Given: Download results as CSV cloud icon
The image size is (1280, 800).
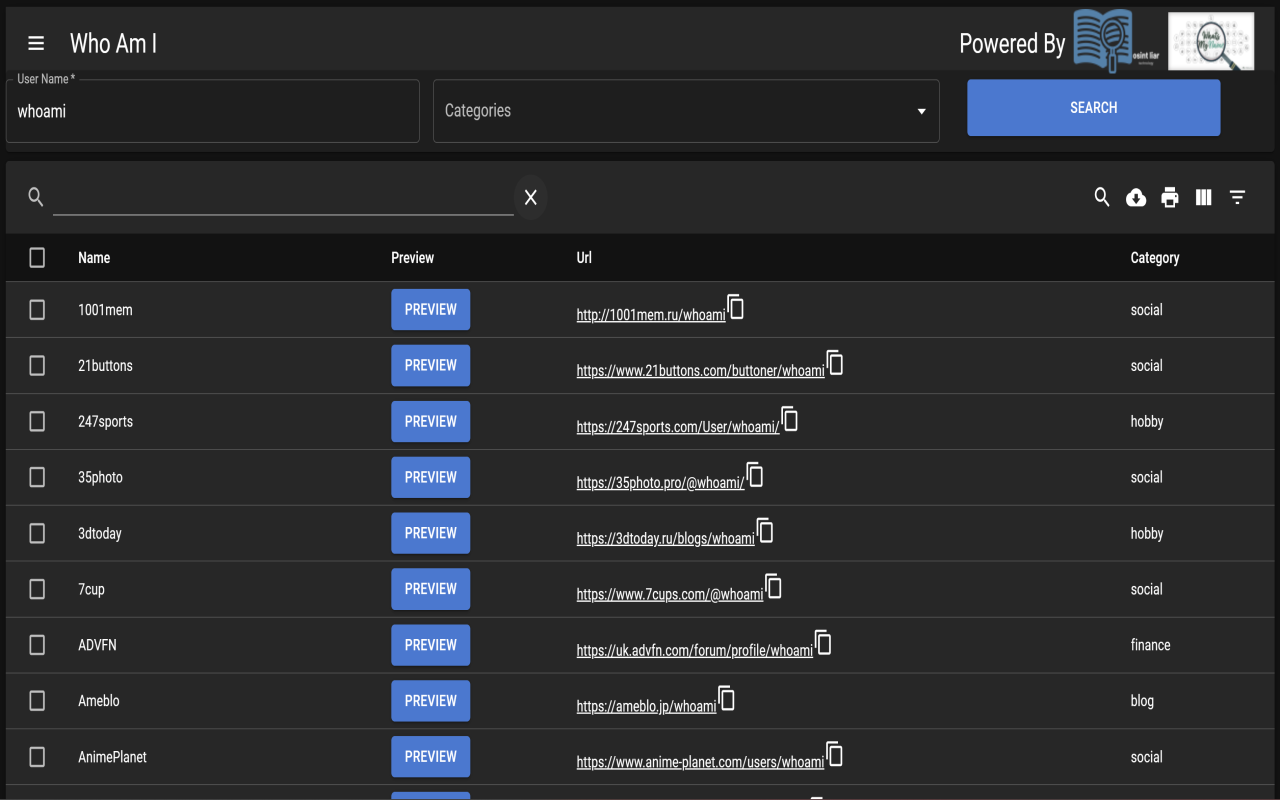Looking at the screenshot, I should (1136, 197).
